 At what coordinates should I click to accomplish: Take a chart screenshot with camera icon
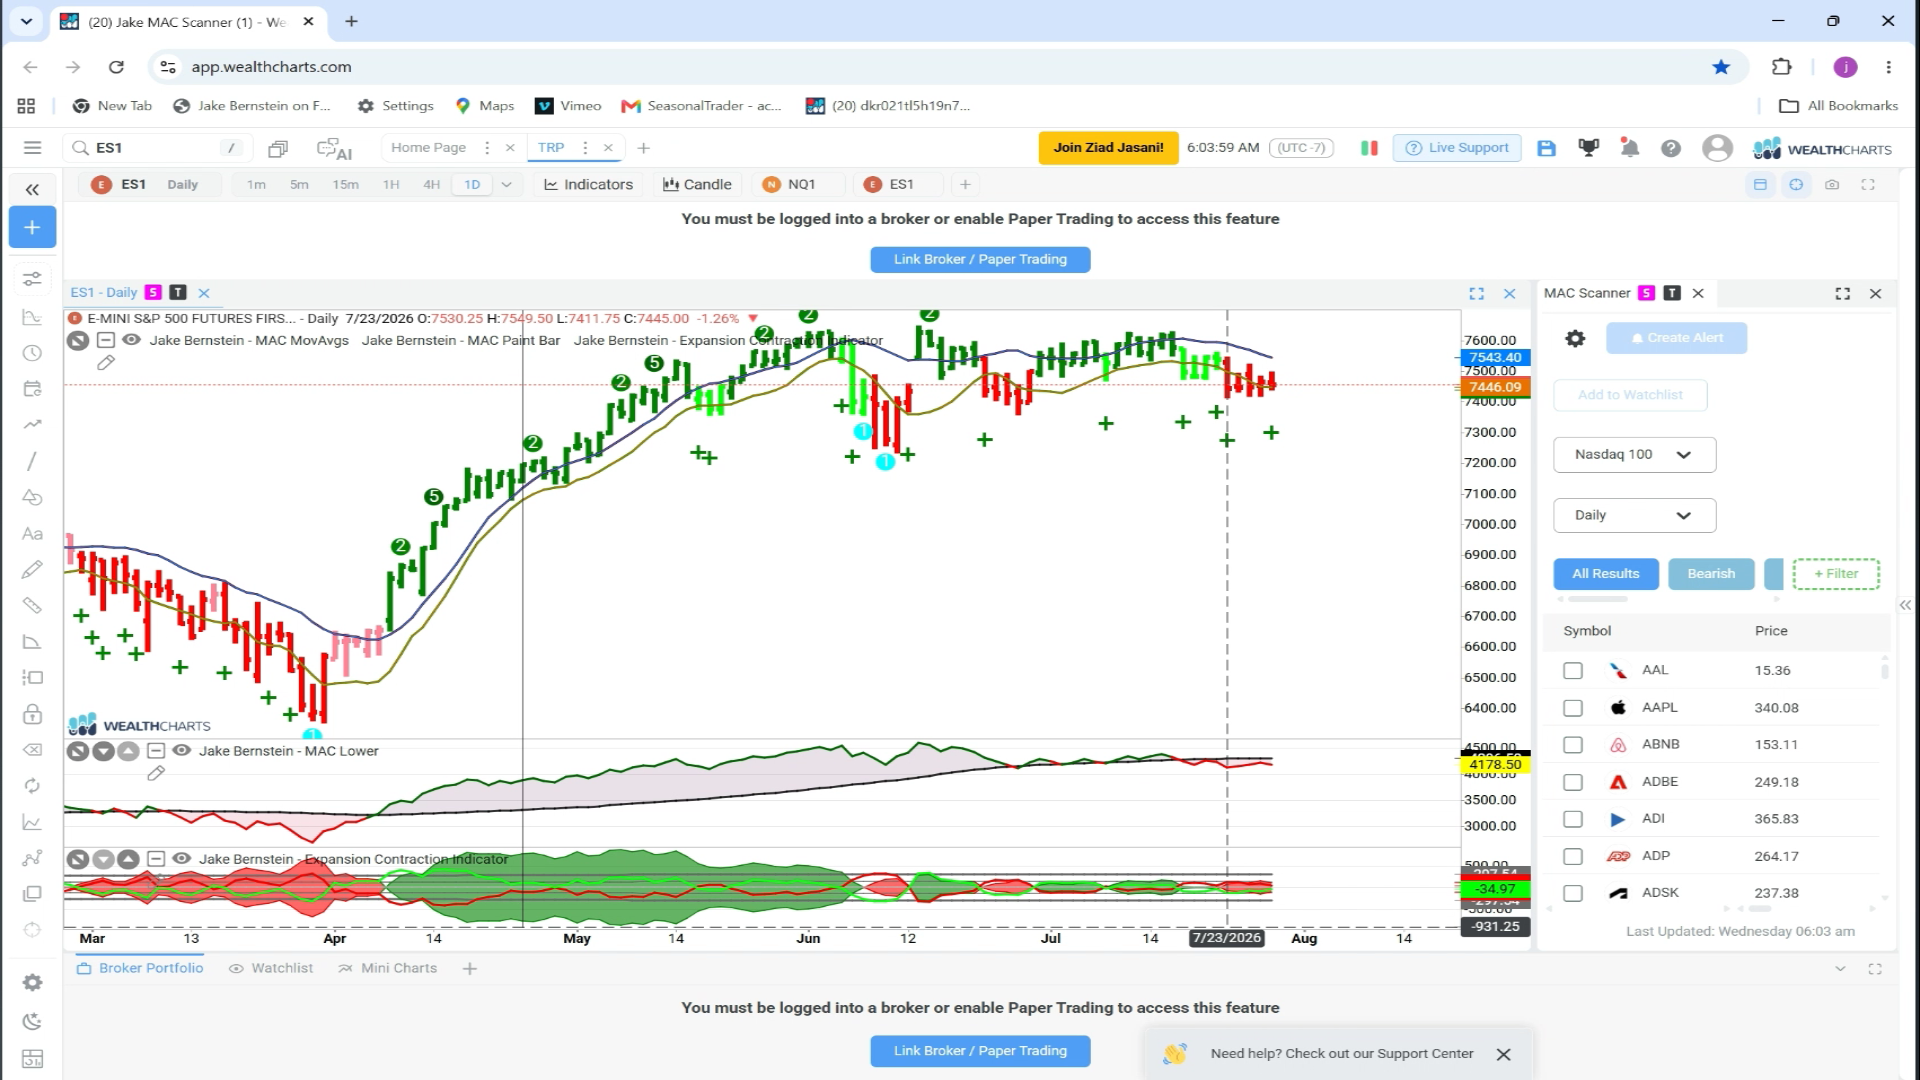pyautogui.click(x=1832, y=184)
